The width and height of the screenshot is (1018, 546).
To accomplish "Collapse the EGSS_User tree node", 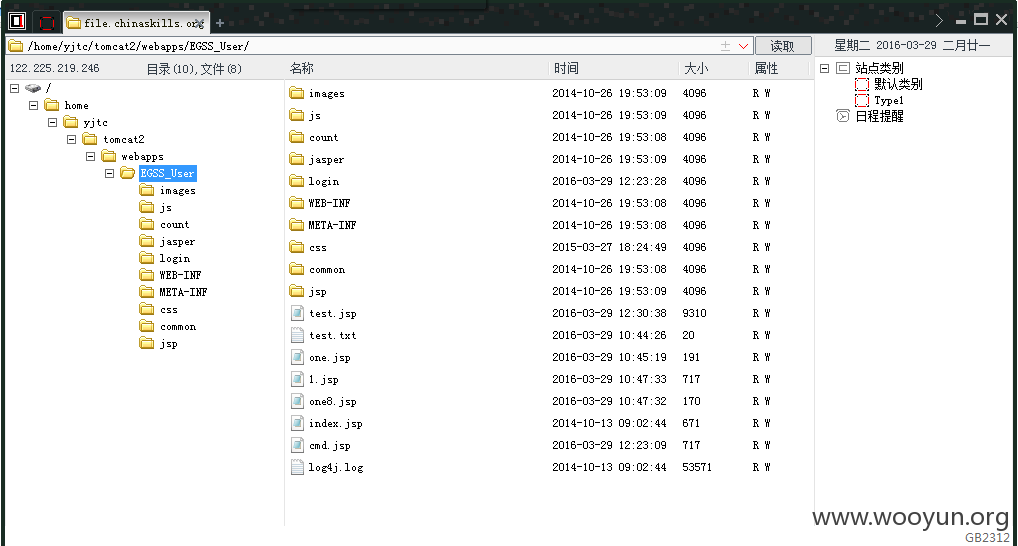I will pos(109,173).
